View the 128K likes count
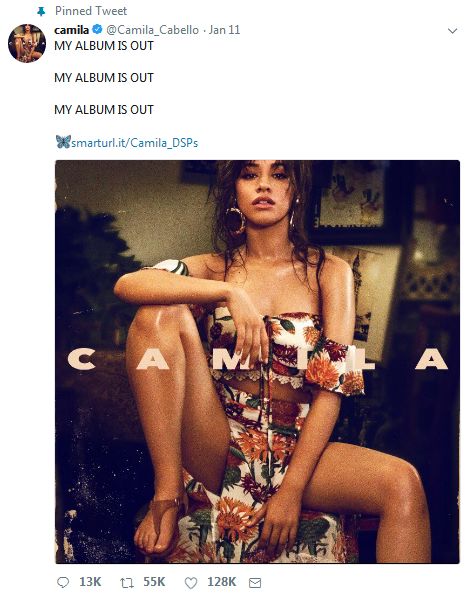467x593 pixels. [x=222, y=582]
